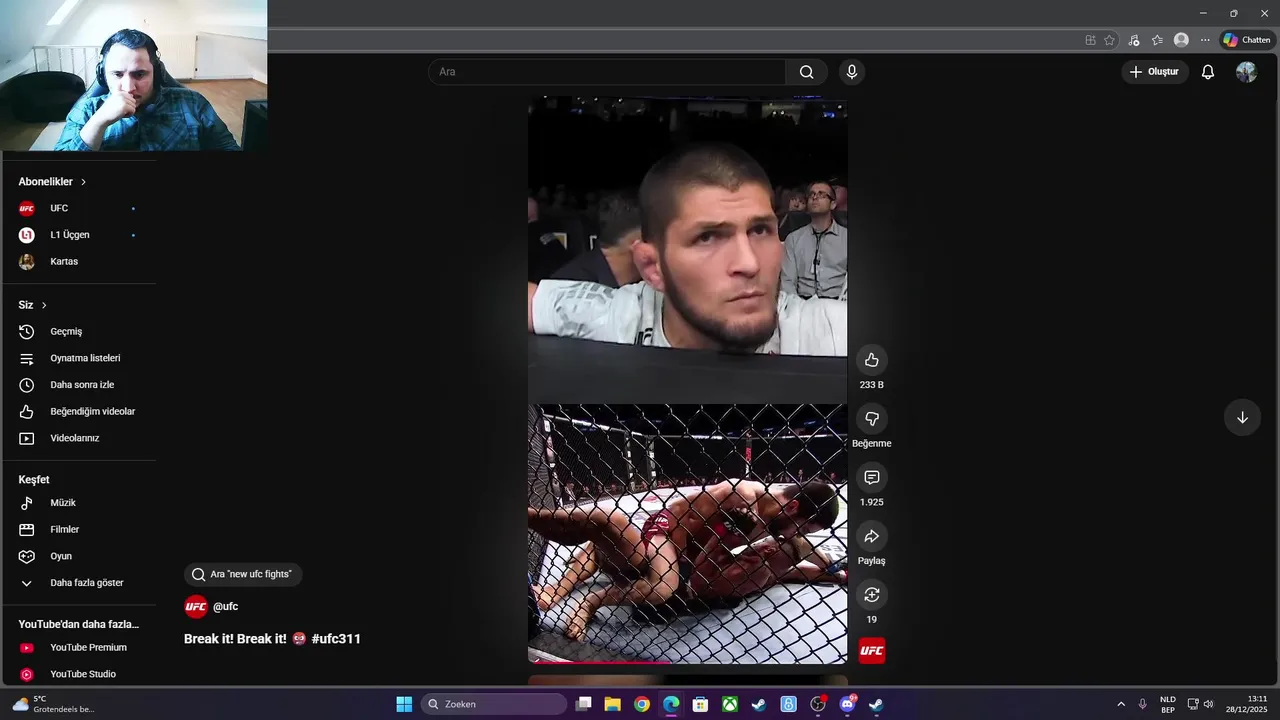The width and height of the screenshot is (1280, 720).
Task: Open Müzik in Keşfet section
Action: [80, 503]
